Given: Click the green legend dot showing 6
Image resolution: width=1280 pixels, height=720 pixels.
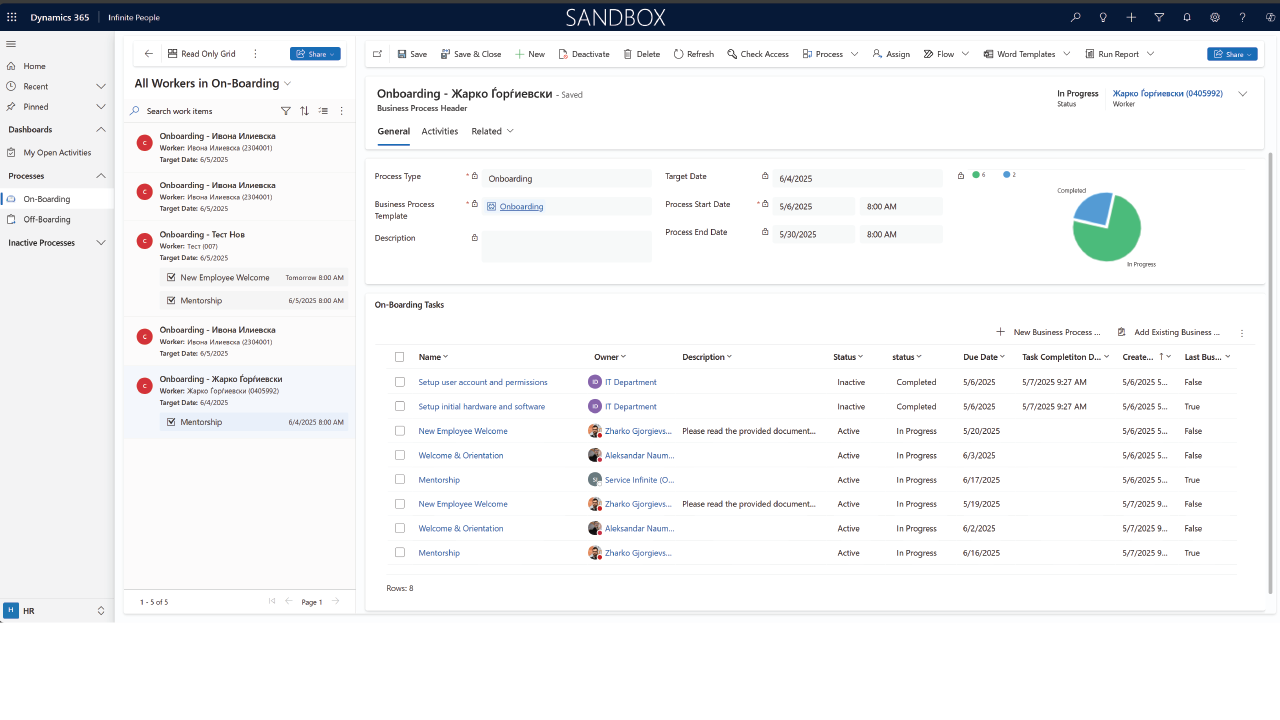Looking at the screenshot, I should 976,175.
